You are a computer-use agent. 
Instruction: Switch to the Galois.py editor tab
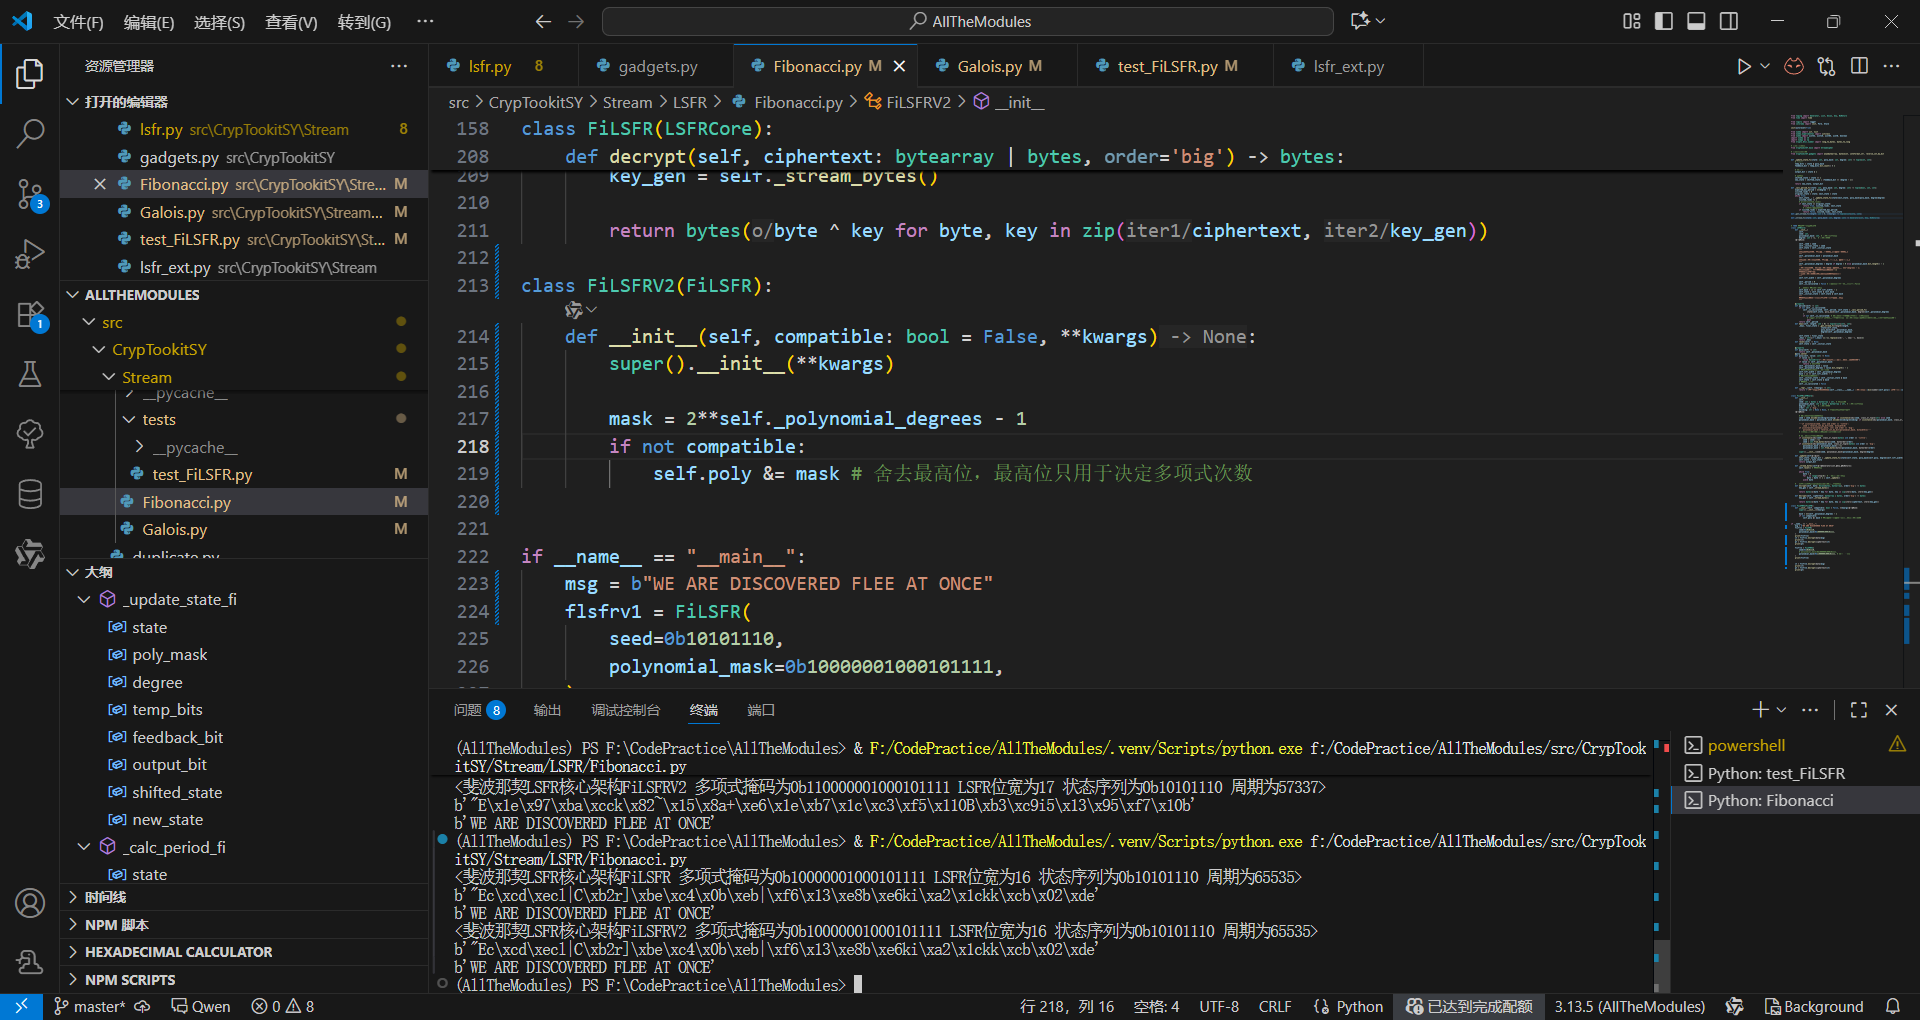click(x=989, y=66)
